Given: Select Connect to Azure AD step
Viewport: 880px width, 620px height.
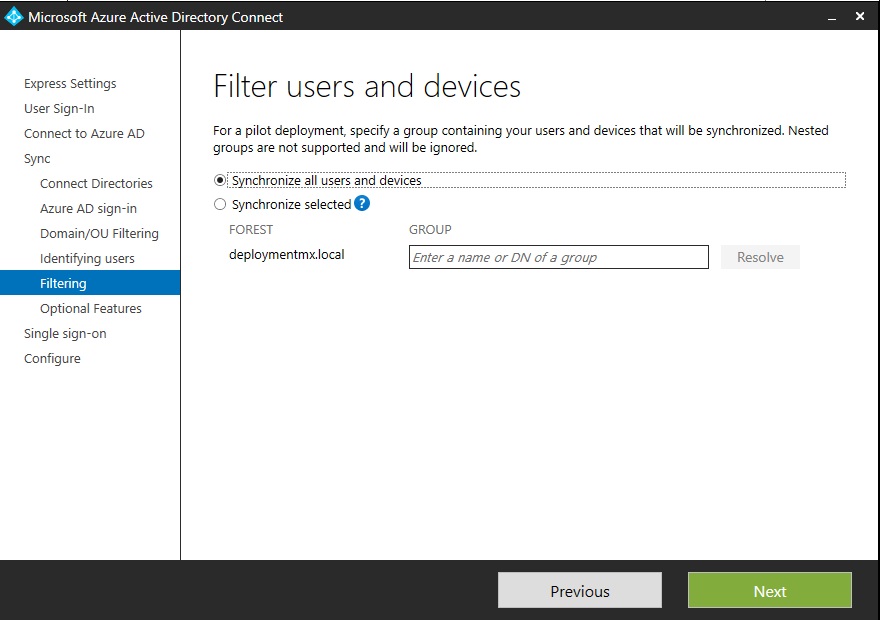Looking at the screenshot, I should (84, 134).
